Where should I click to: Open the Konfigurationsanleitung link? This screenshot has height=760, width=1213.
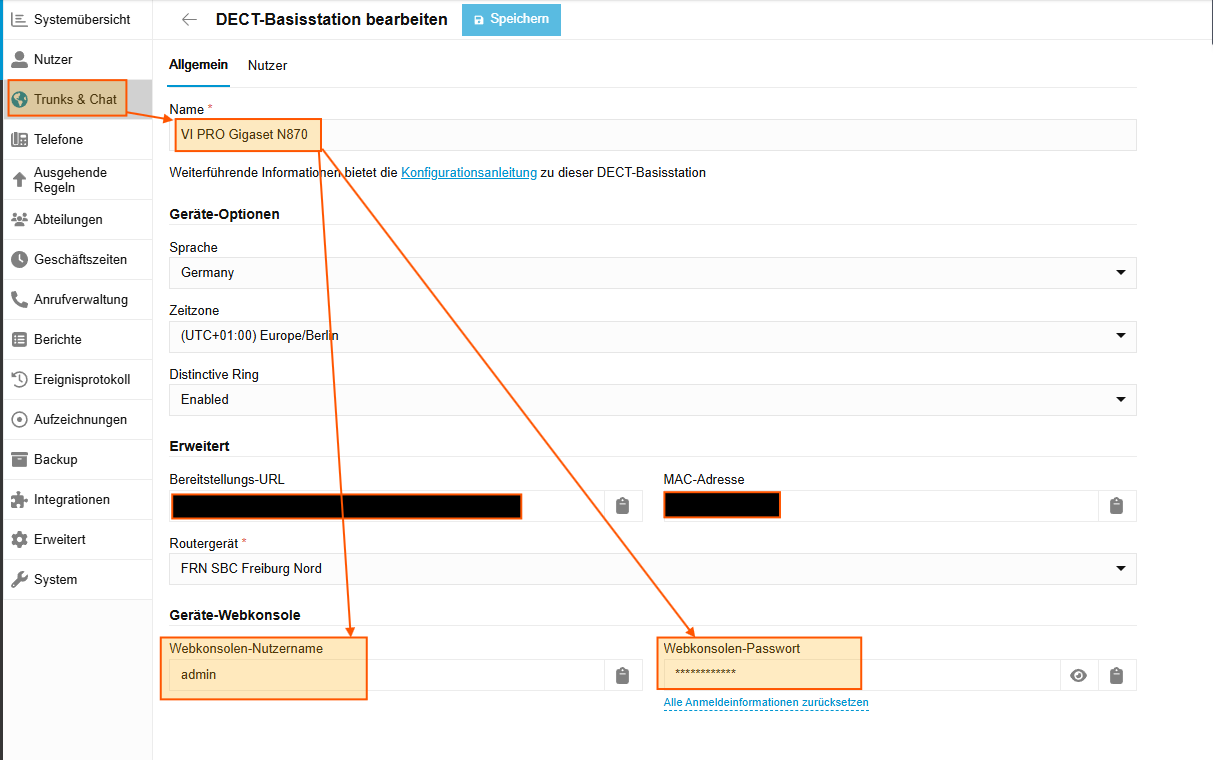click(x=469, y=173)
